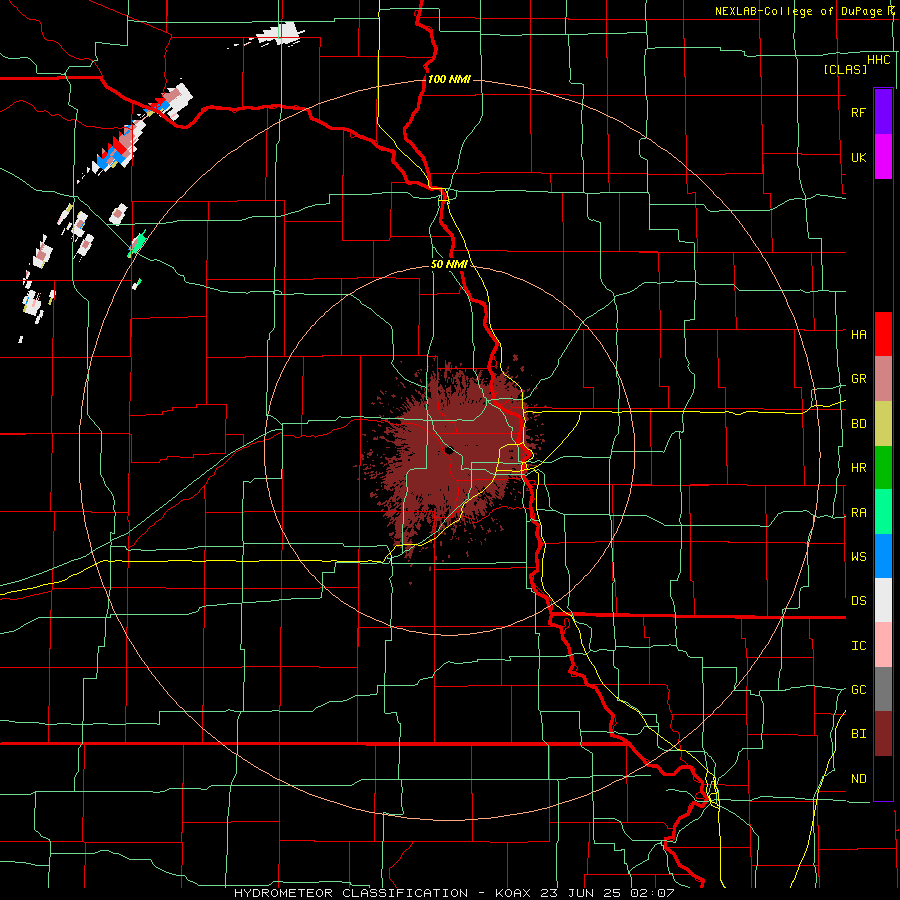The image size is (900, 900).
Task: Click the WS legend label
Action: pyautogui.click(x=858, y=556)
